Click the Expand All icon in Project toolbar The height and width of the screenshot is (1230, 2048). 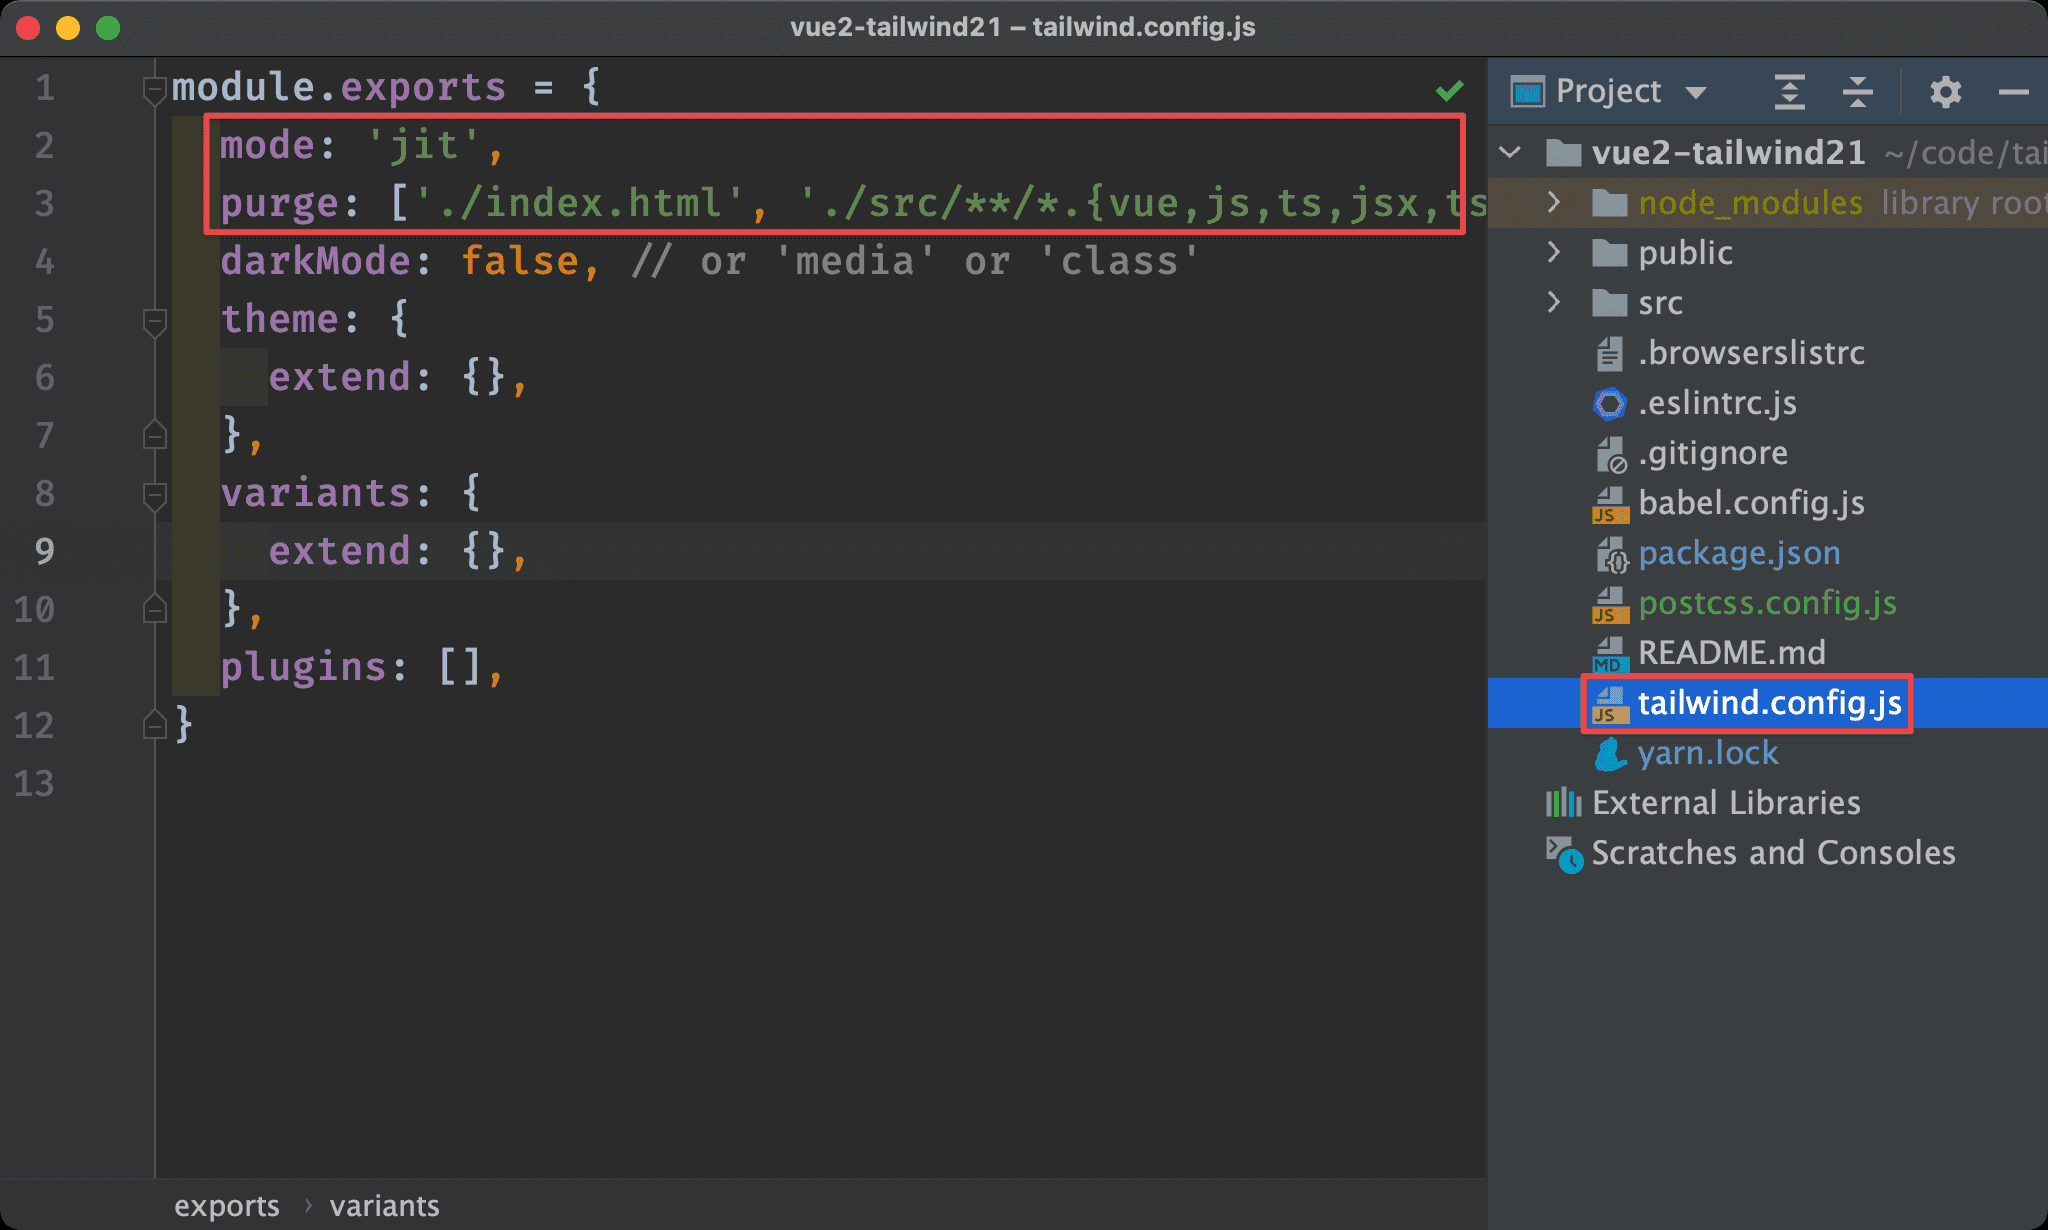(x=1789, y=92)
